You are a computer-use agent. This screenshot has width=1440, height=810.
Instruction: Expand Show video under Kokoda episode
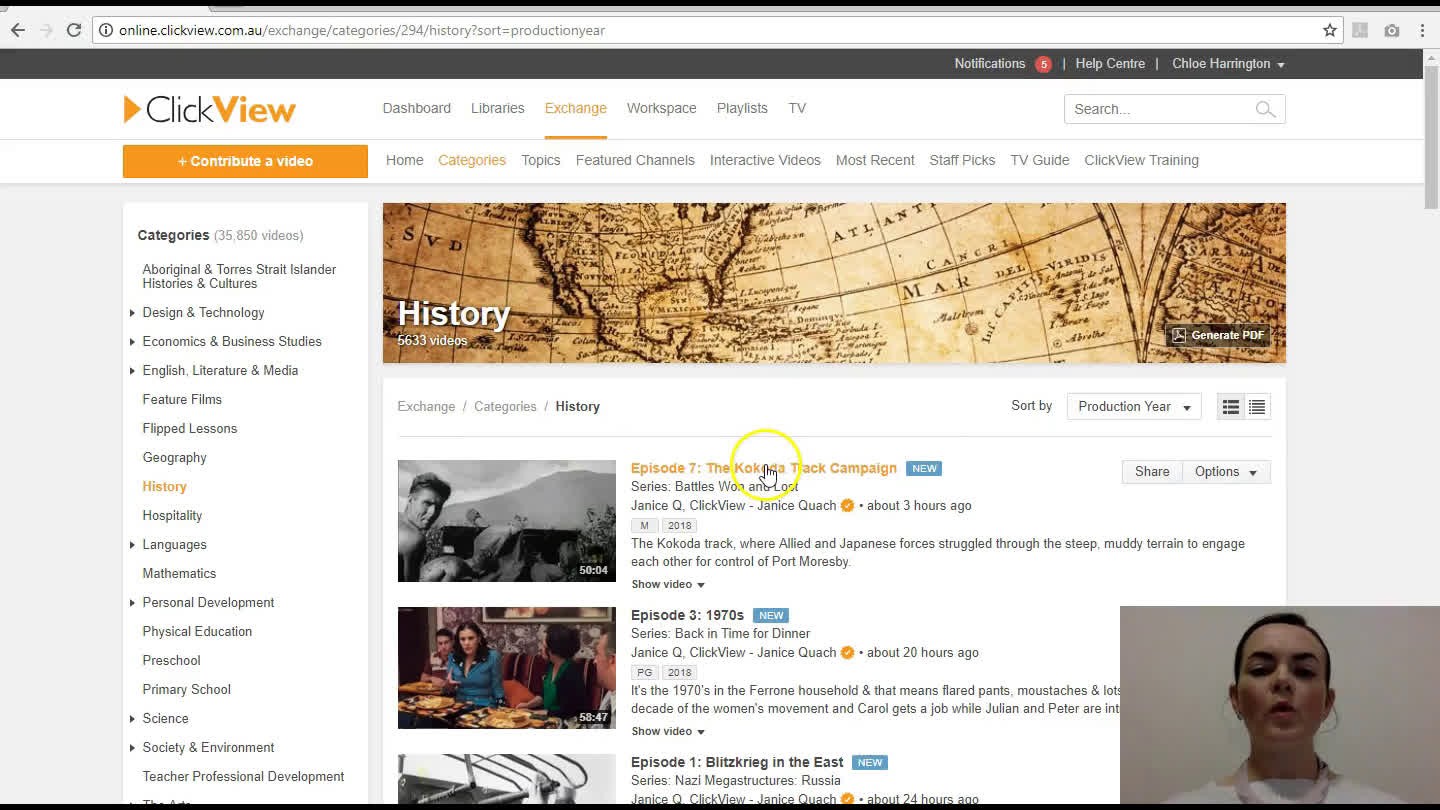point(668,584)
